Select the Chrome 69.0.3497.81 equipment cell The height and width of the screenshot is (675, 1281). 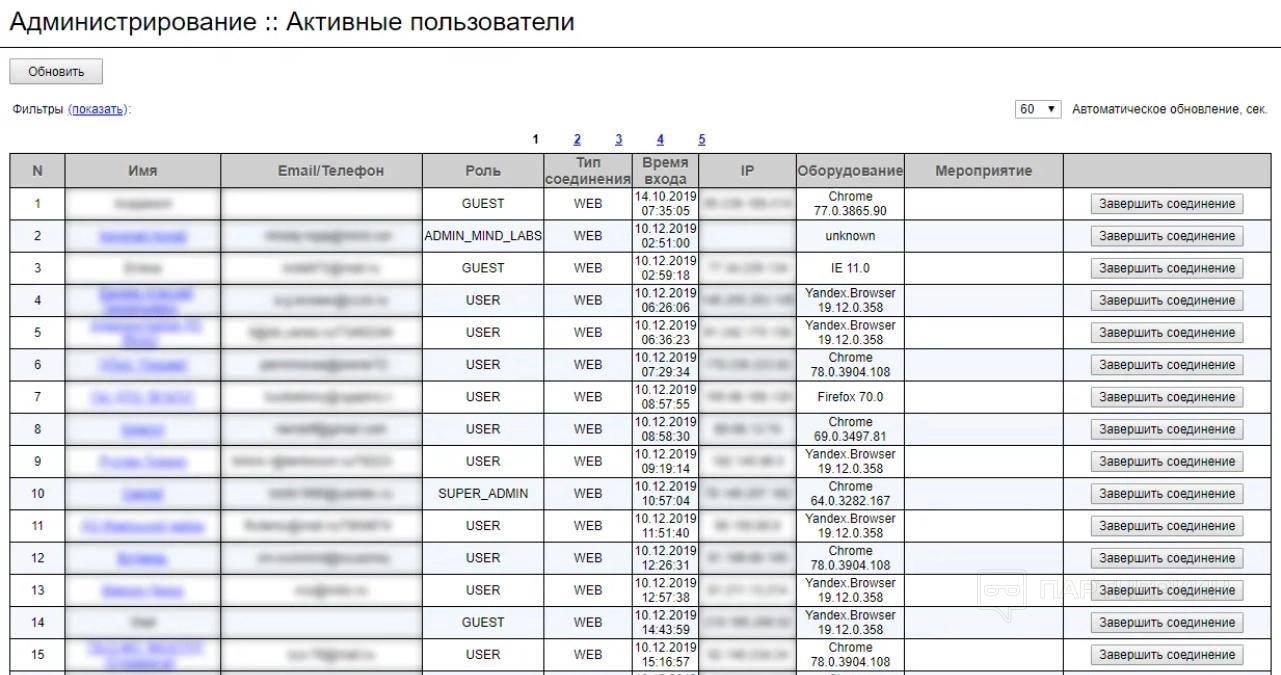pos(850,429)
